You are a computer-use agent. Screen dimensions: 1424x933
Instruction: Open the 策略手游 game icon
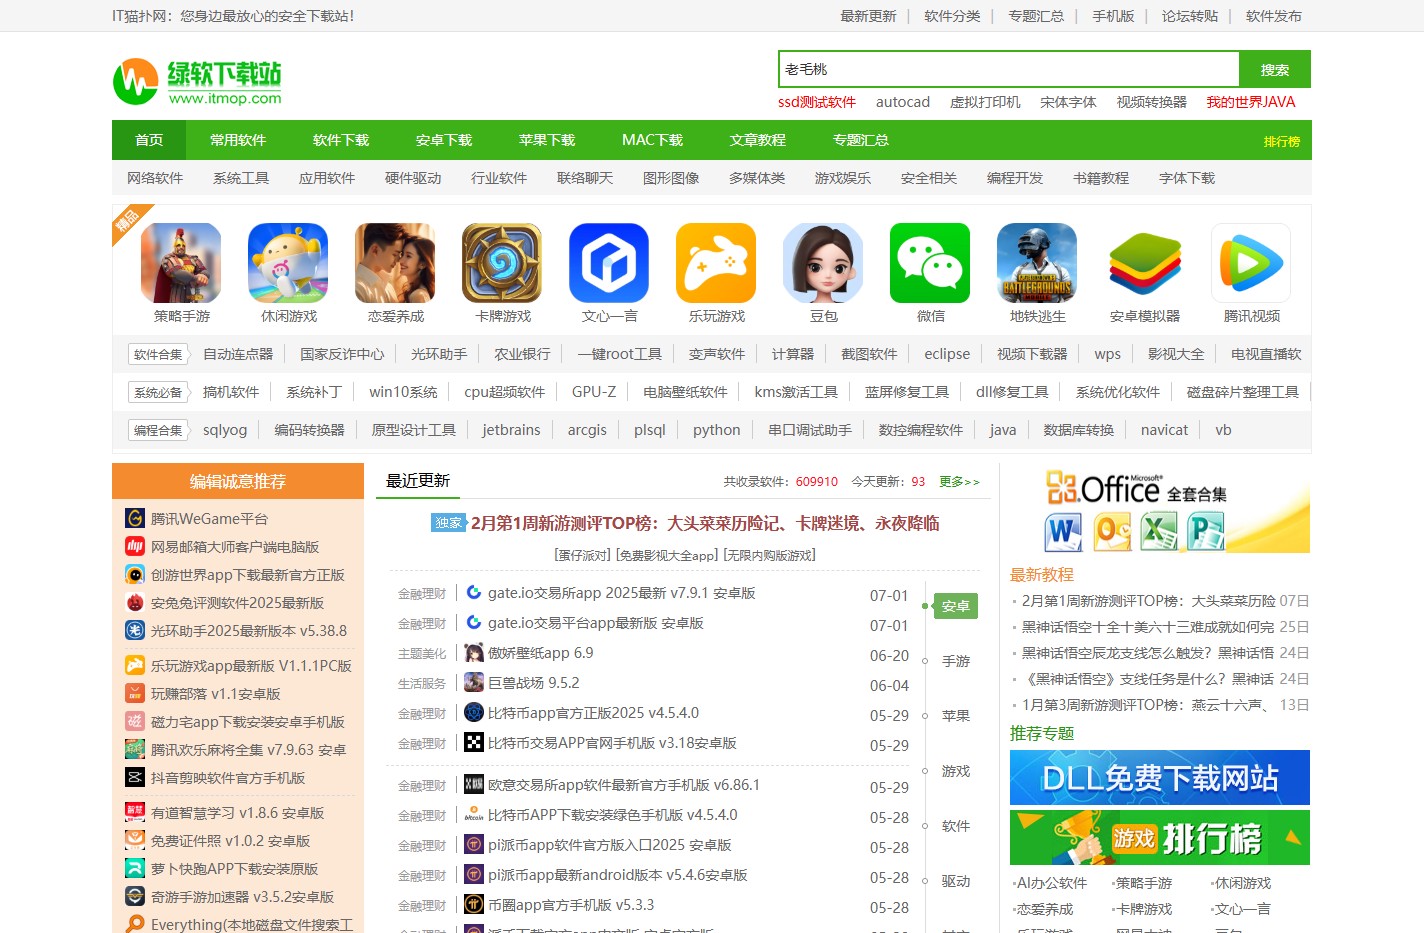(181, 263)
